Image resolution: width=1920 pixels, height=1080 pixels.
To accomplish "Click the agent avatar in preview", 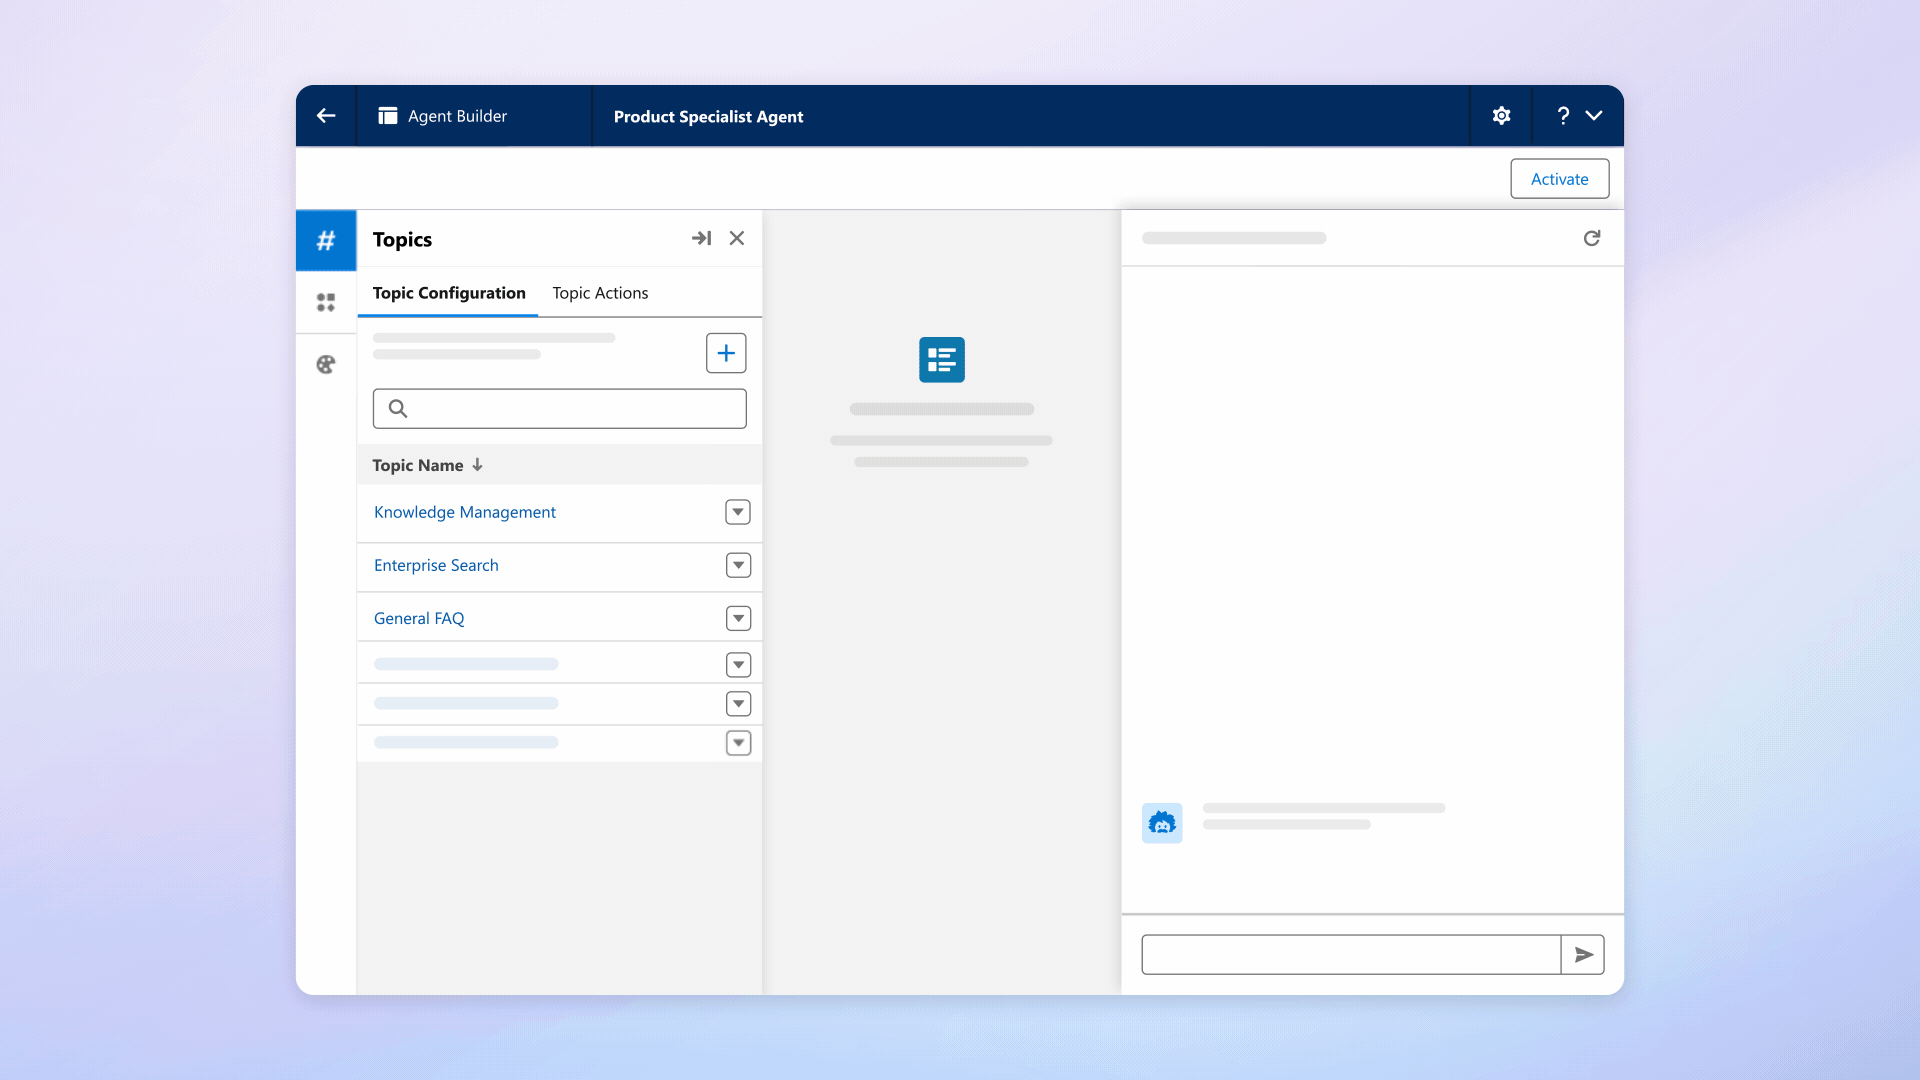I will (x=1162, y=823).
